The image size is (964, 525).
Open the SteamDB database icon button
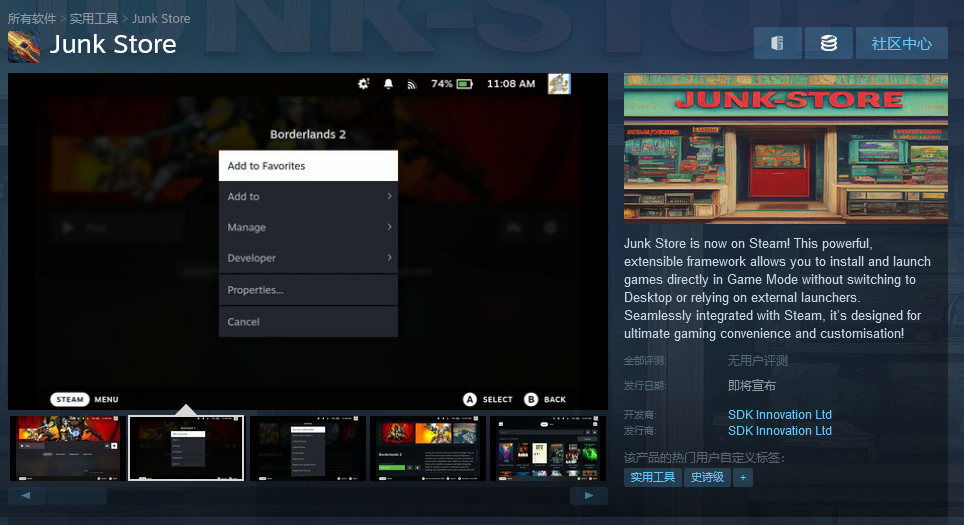[x=829, y=43]
